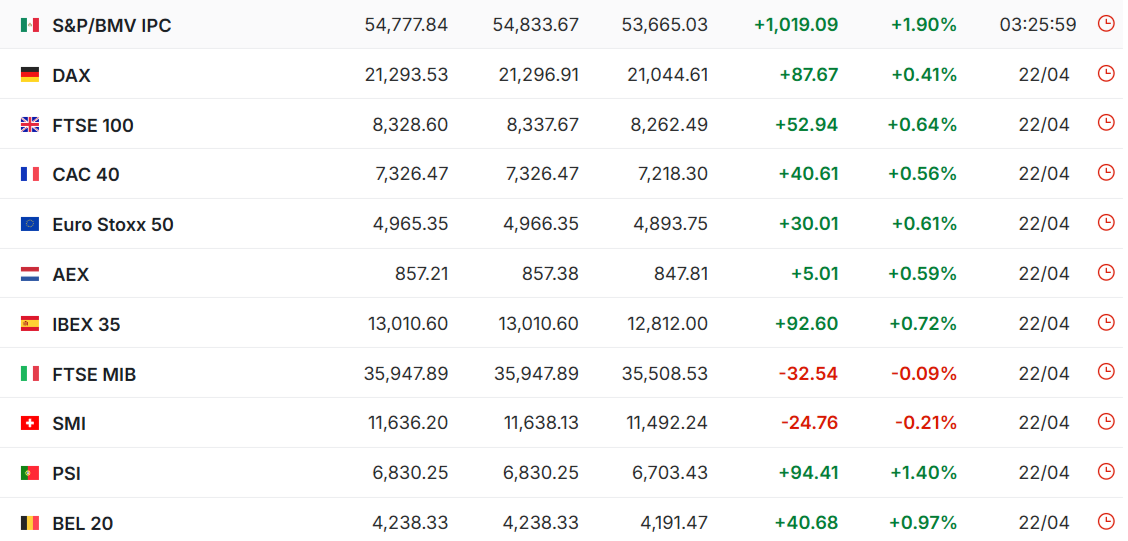Open the Euro Stoxx 50 index page
This screenshot has width=1128, height=541.
(x=113, y=225)
